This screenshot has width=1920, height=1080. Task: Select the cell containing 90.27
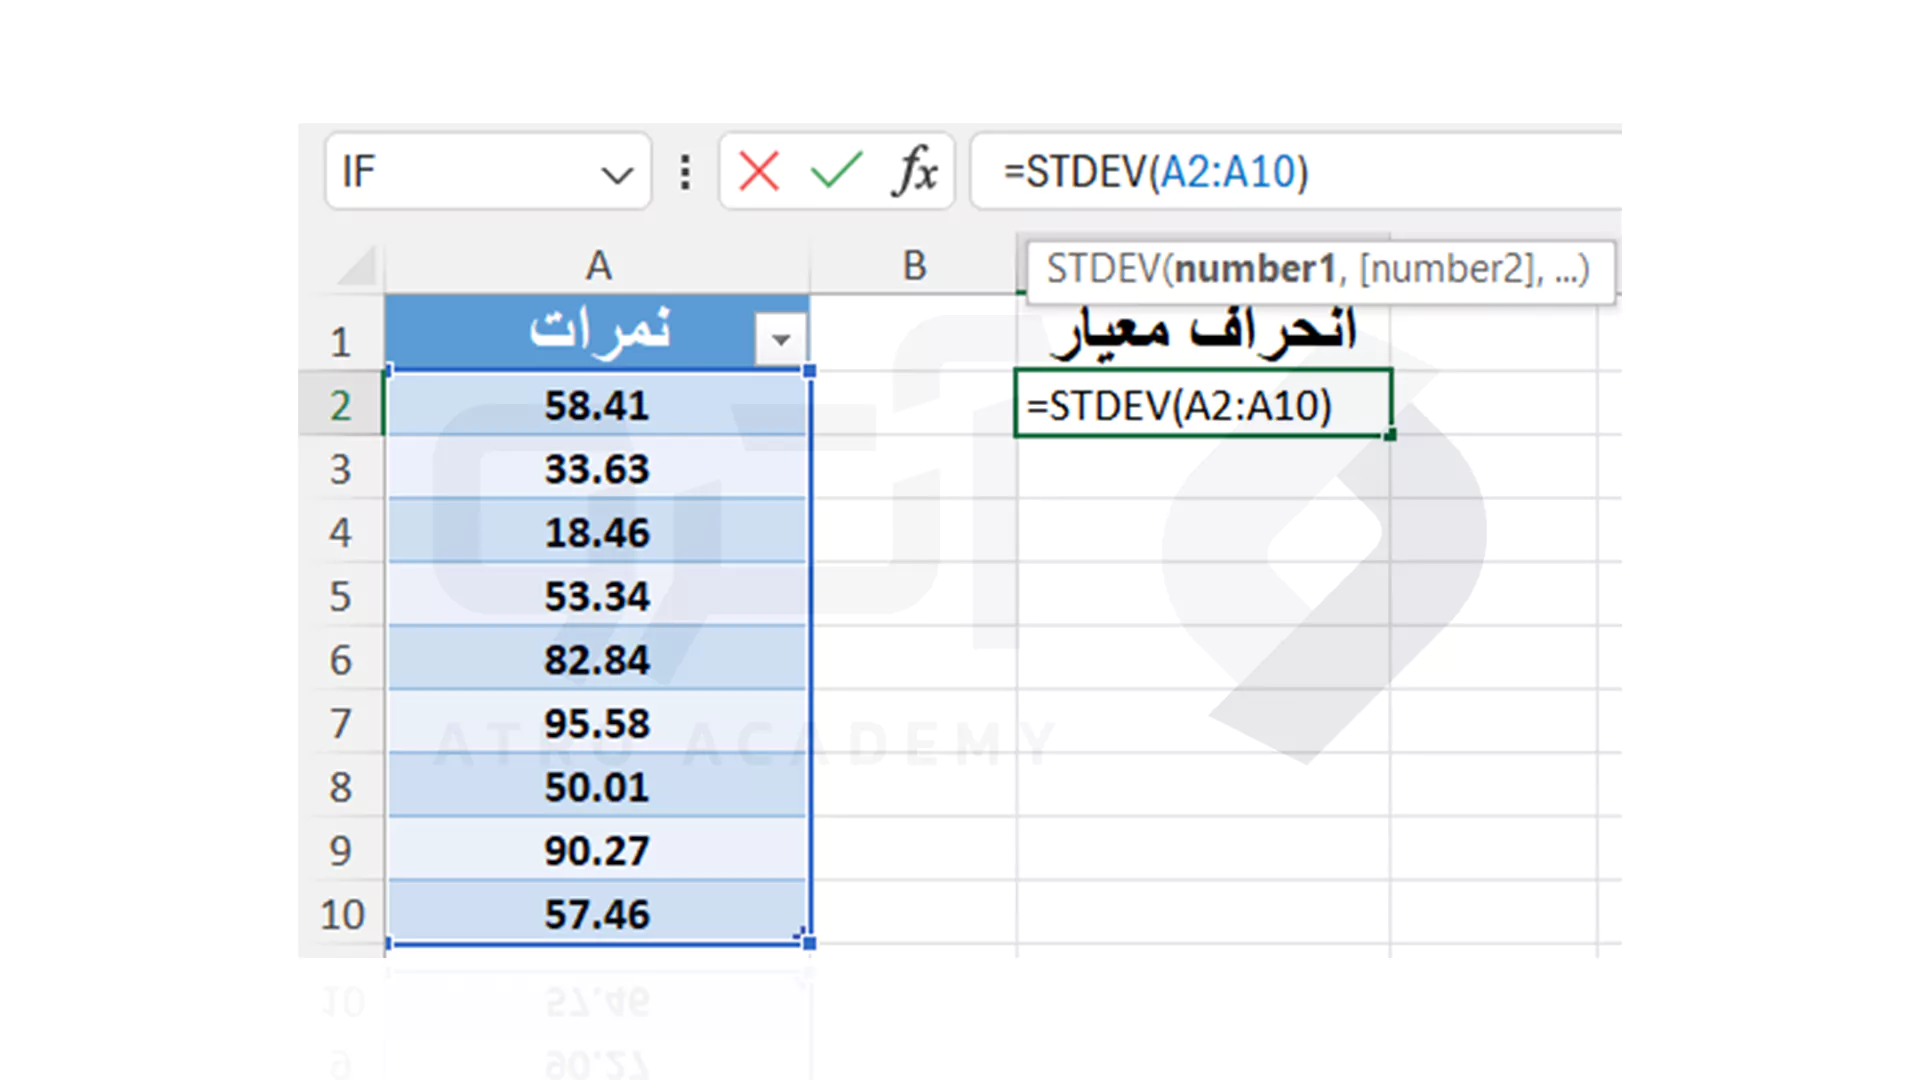coord(598,850)
